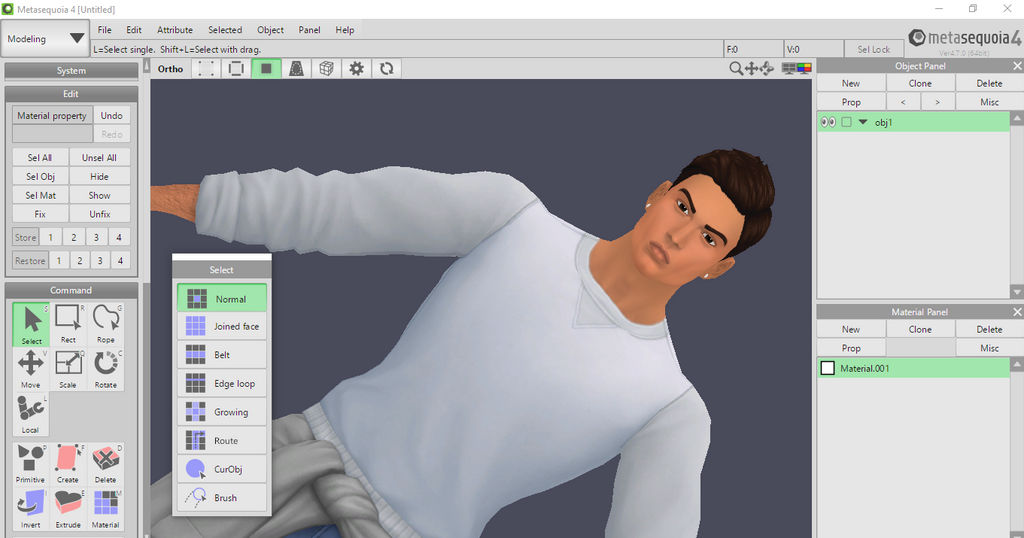Select the Scale command tool

click(68, 369)
